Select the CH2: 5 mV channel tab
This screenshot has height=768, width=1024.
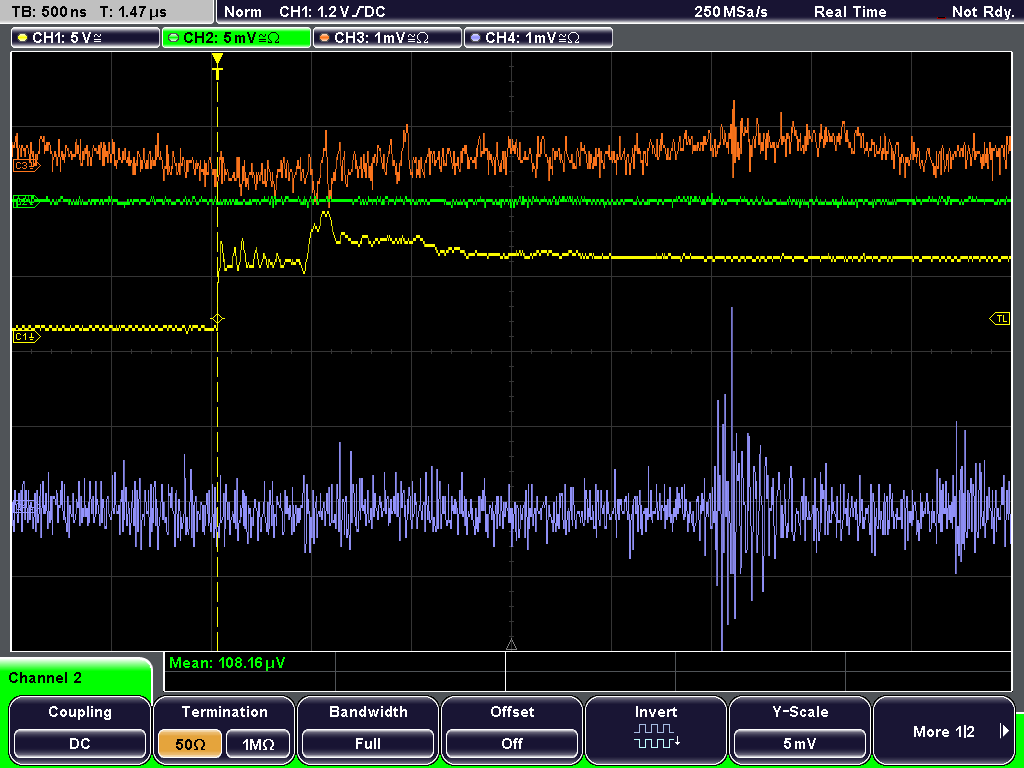(236, 38)
